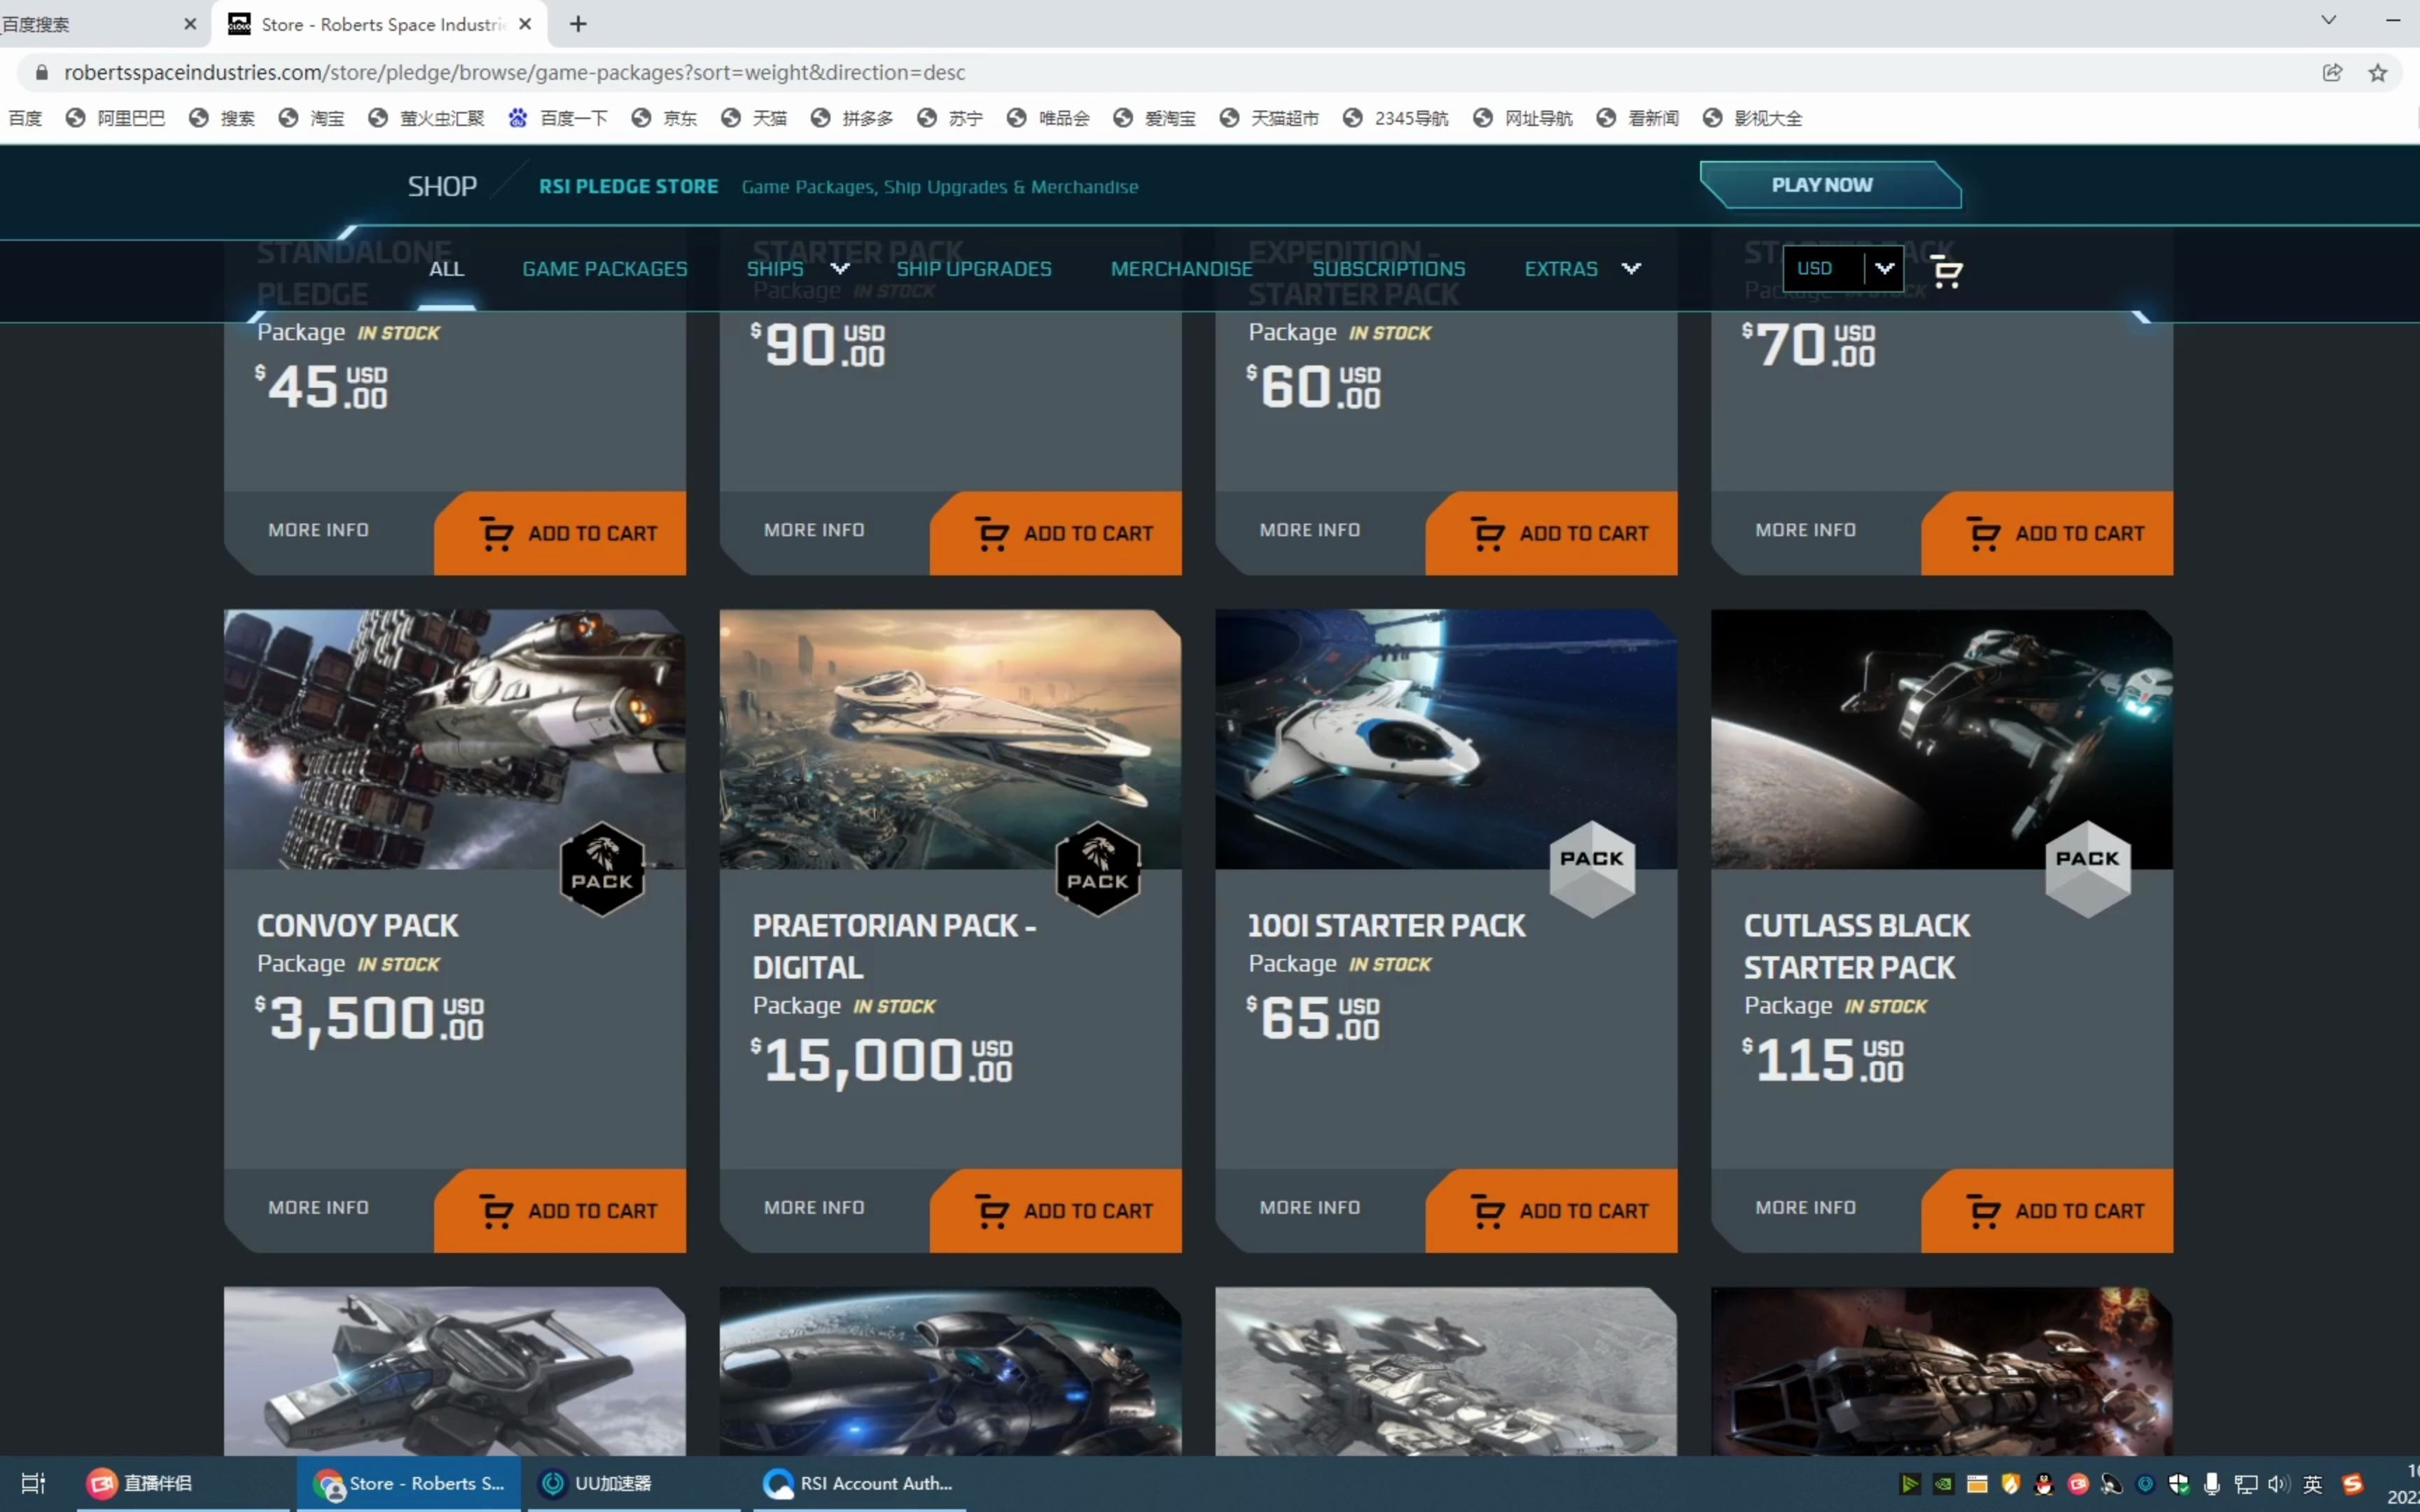Add the $90 package to cart
This screenshot has width=2420, height=1512.
point(1056,532)
